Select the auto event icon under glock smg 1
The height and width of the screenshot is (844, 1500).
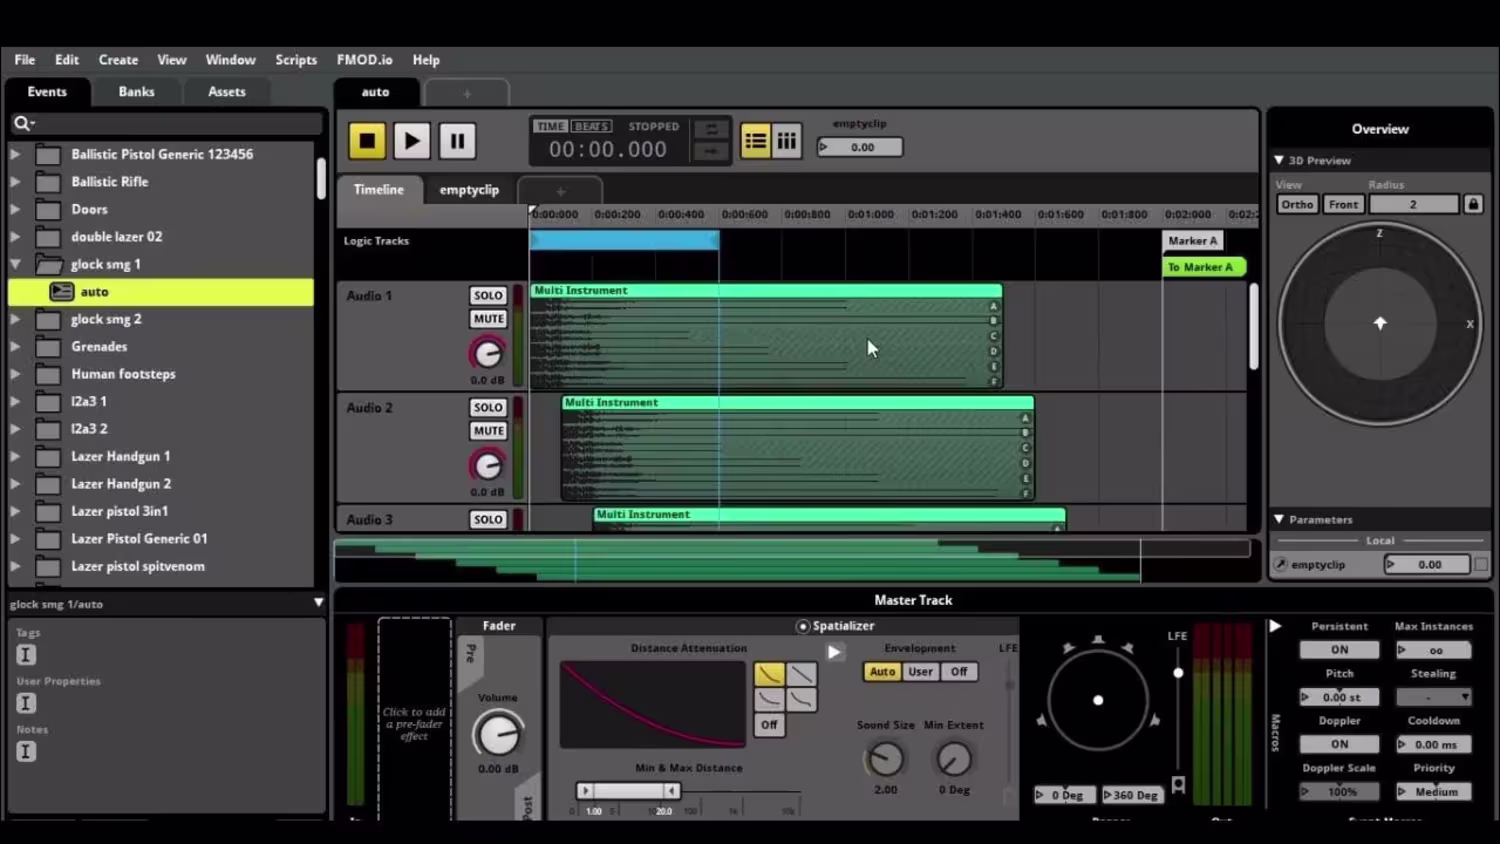(62, 292)
